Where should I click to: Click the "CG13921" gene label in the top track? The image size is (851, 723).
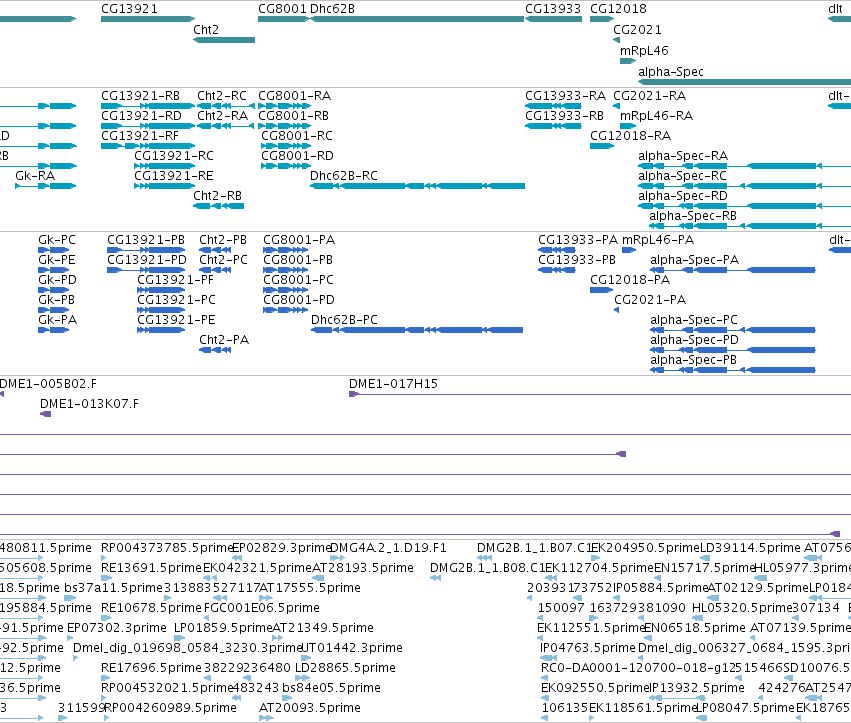click(x=129, y=9)
